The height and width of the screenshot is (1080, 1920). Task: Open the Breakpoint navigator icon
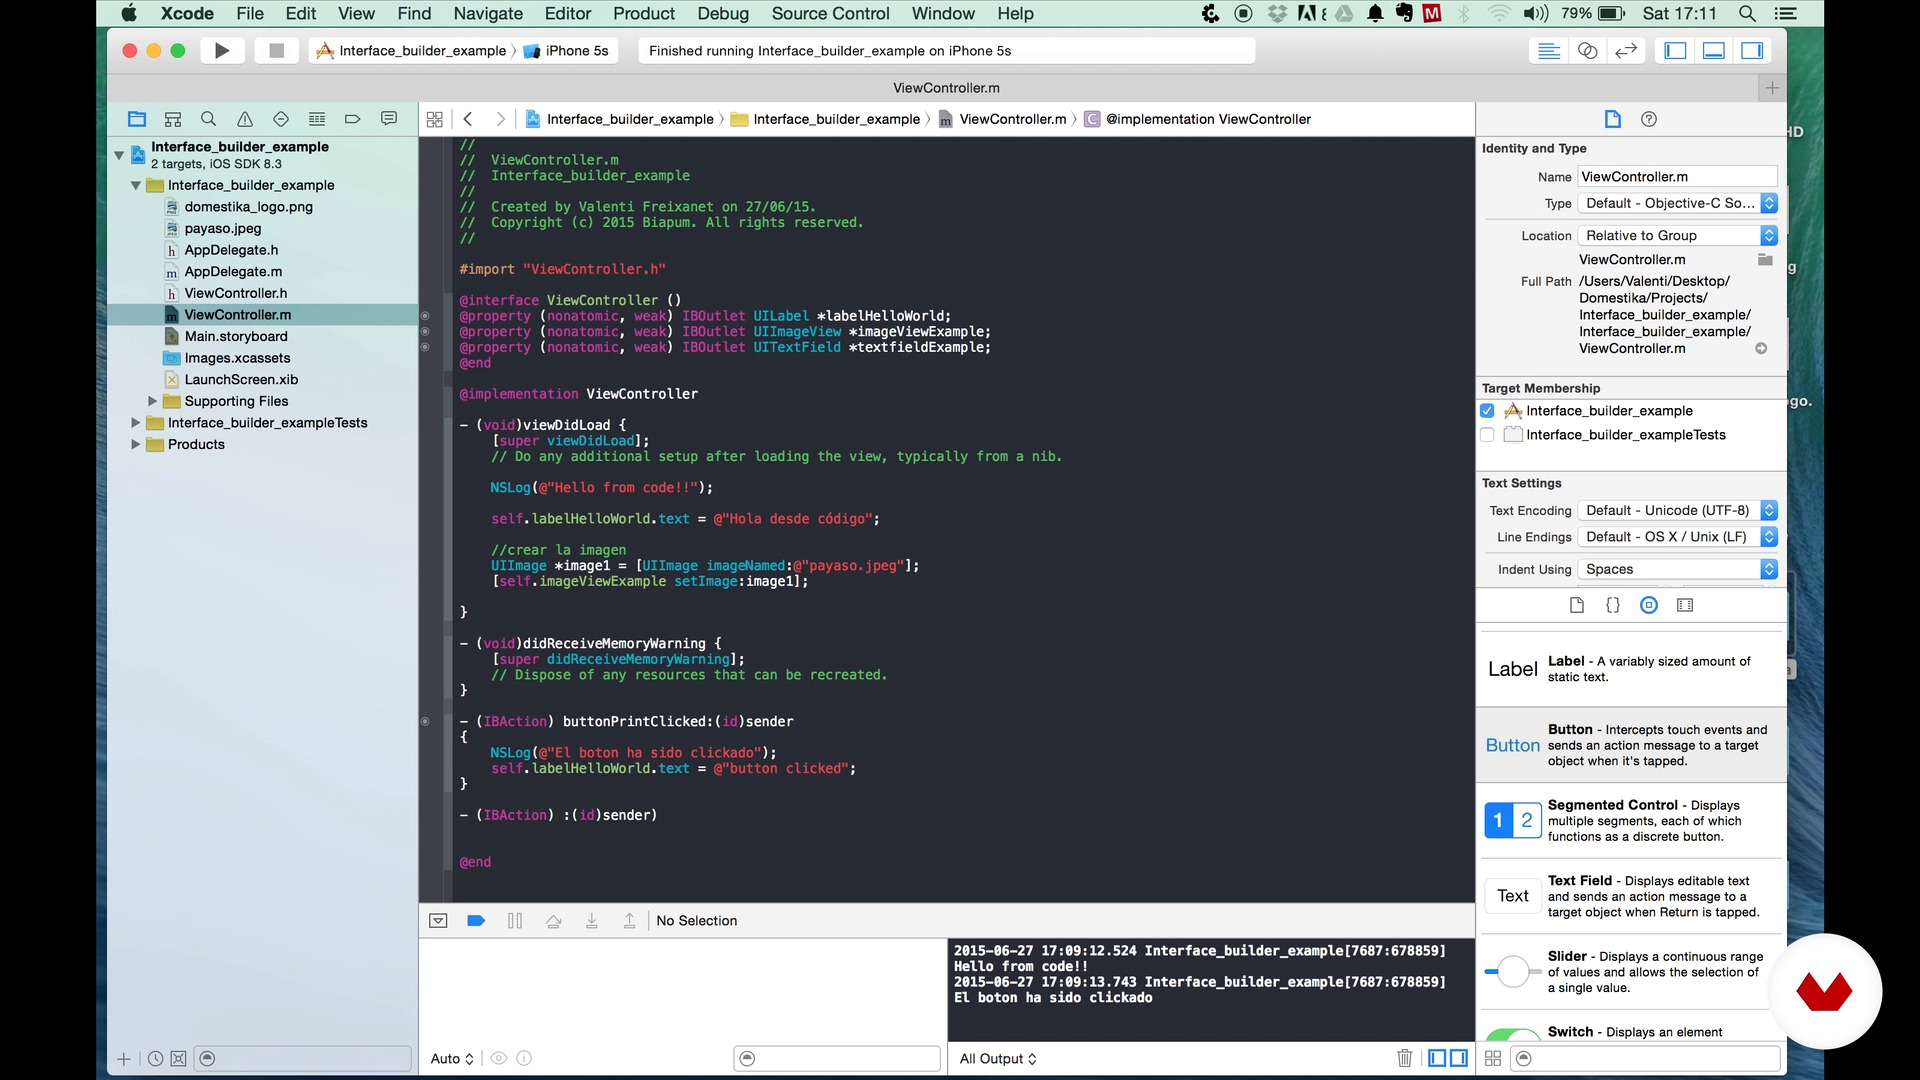[x=353, y=119]
